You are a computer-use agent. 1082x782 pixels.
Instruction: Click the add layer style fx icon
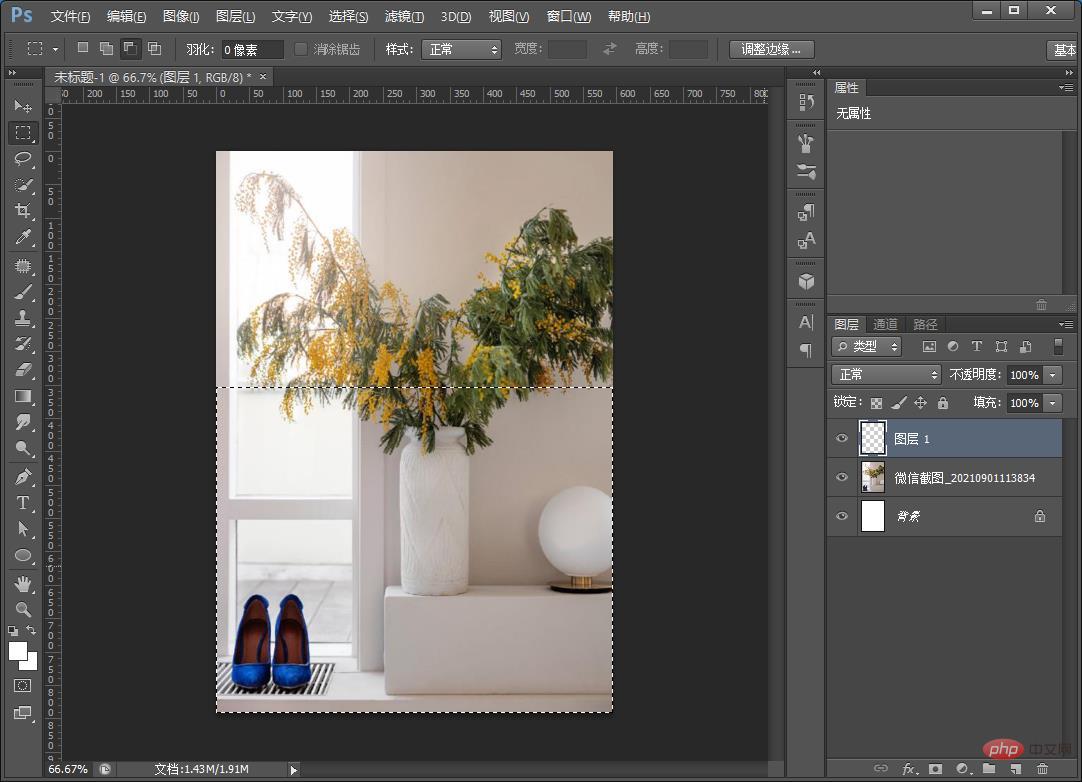(x=909, y=768)
